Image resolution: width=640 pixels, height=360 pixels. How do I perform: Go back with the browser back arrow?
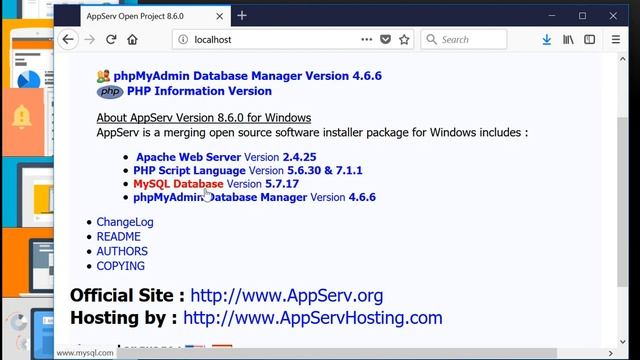click(68, 40)
